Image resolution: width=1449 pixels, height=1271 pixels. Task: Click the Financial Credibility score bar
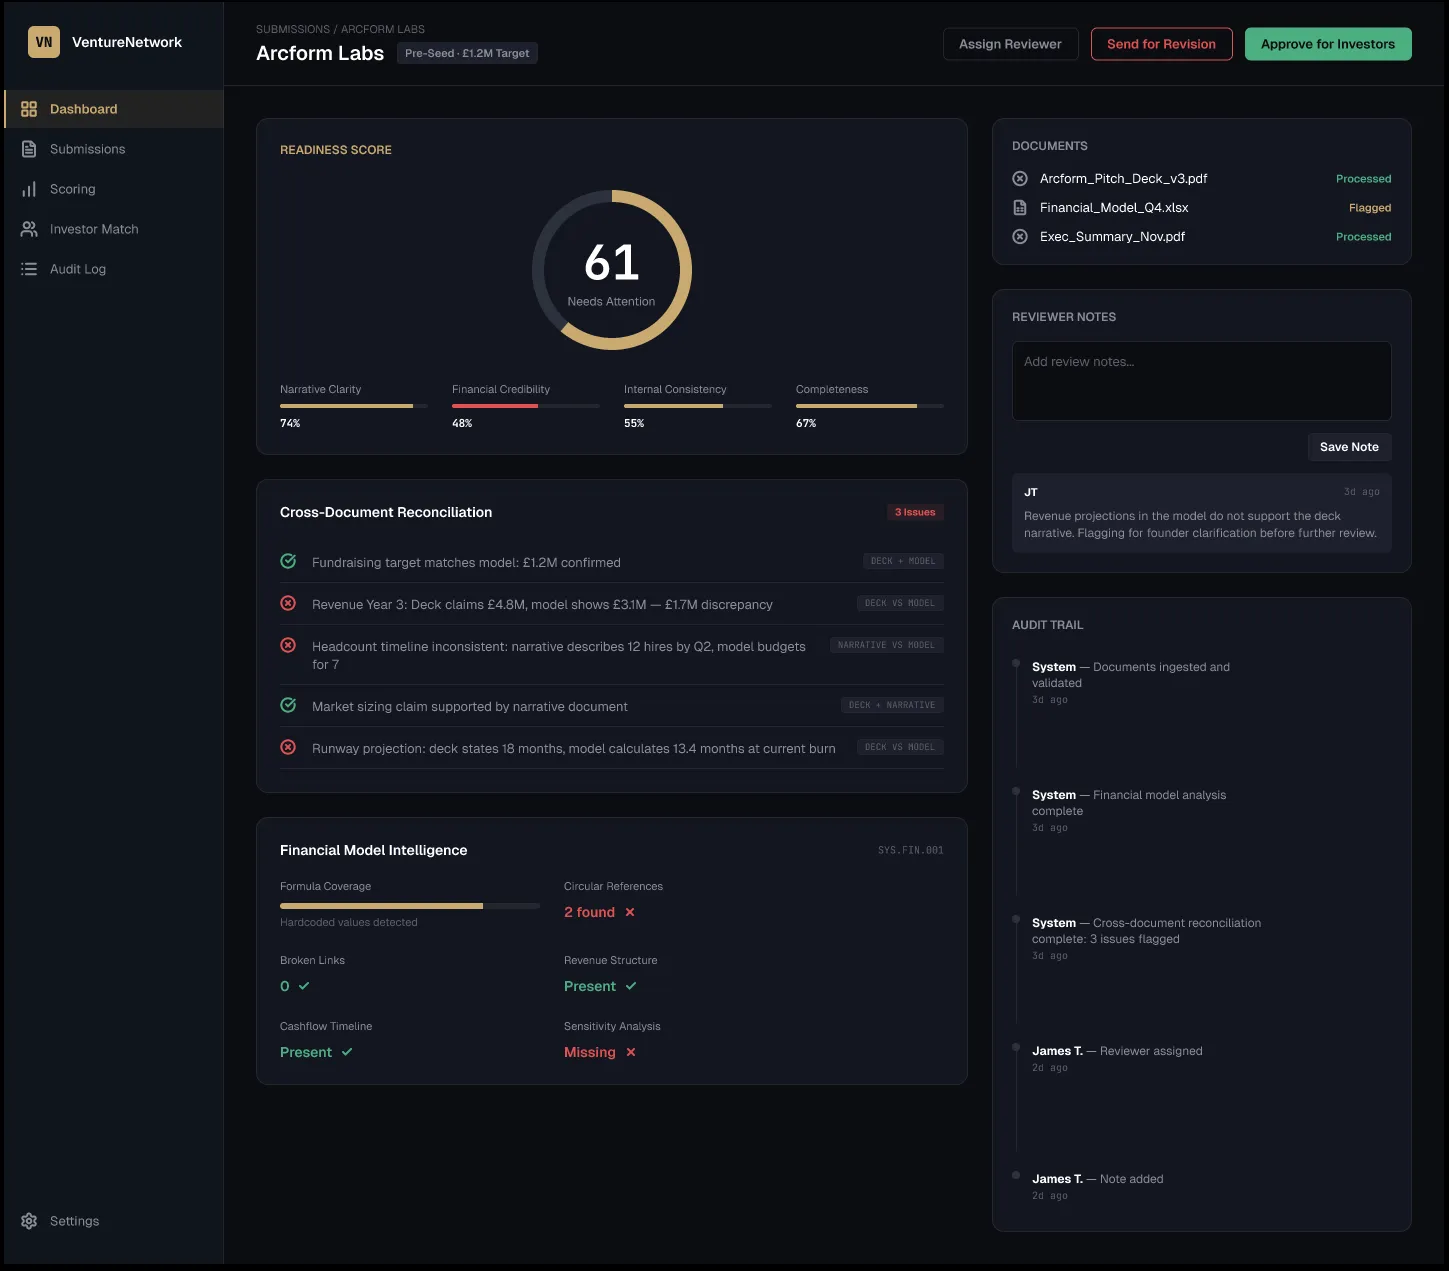tap(526, 406)
